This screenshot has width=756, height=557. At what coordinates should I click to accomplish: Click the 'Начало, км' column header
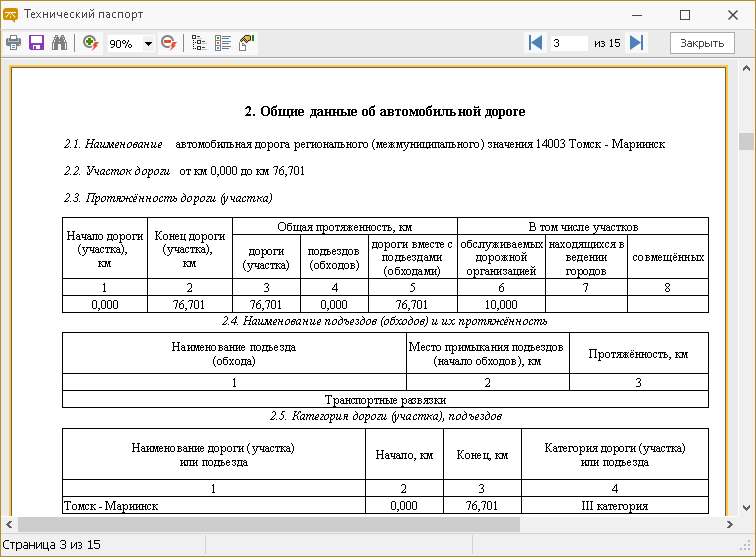(404, 455)
